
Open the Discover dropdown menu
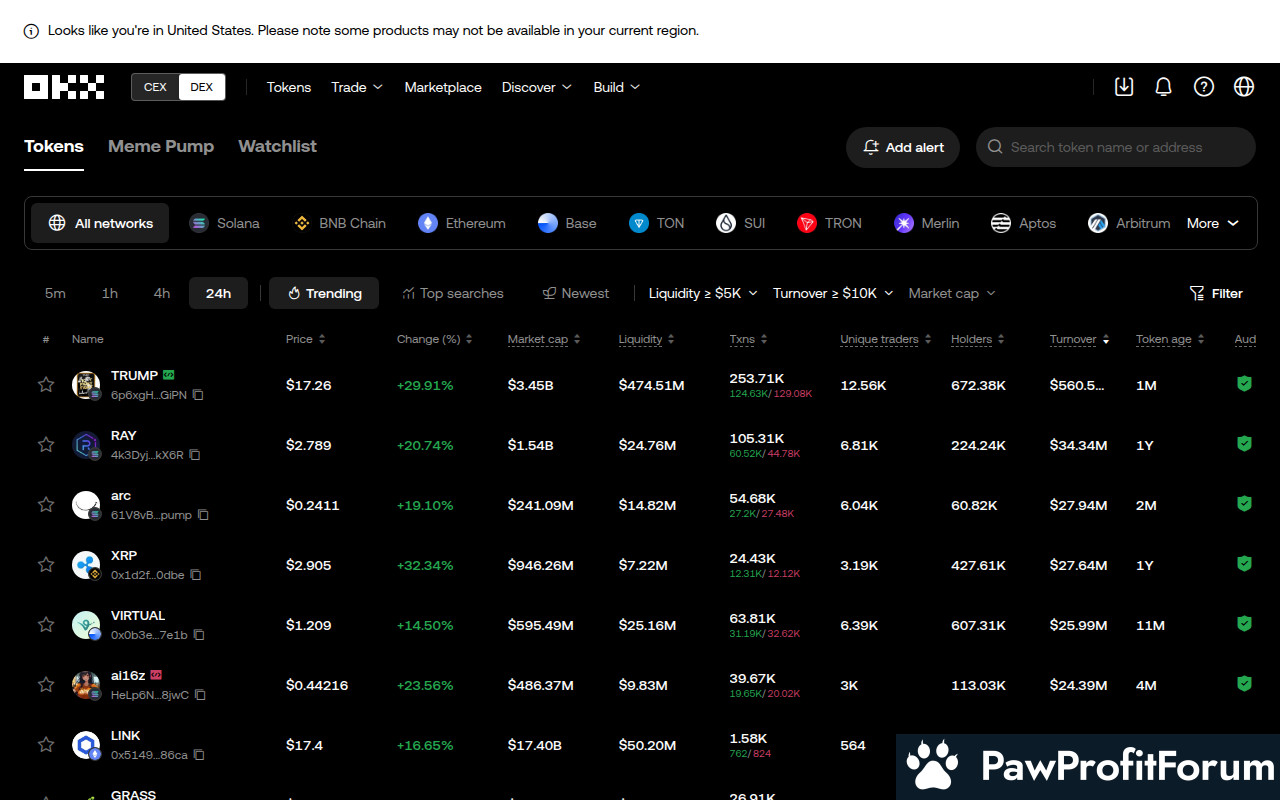[x=537, y=87]
